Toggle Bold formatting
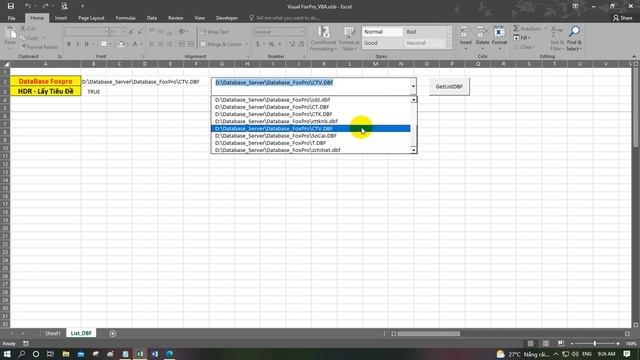The image size is (640, 360). coord(69,44)
